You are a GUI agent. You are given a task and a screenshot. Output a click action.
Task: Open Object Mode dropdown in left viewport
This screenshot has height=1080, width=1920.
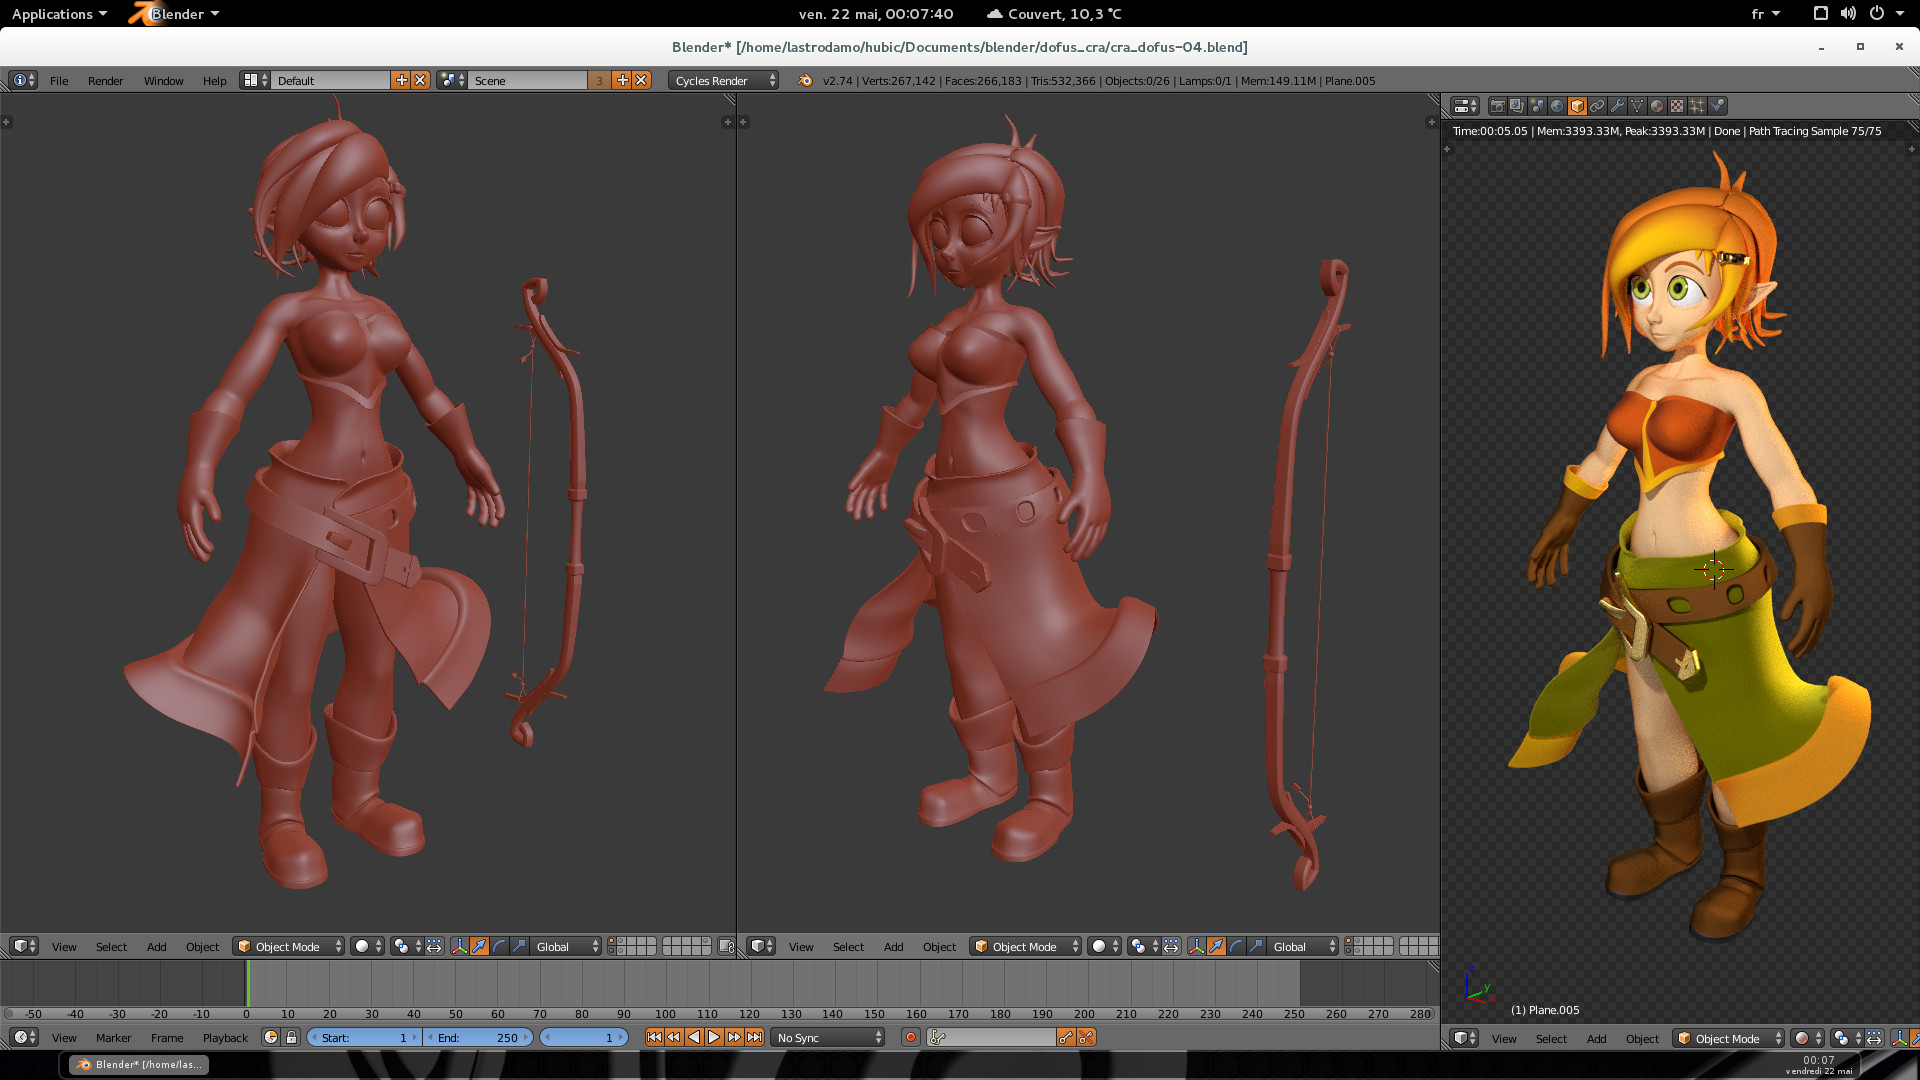click(x=288, y=946)
